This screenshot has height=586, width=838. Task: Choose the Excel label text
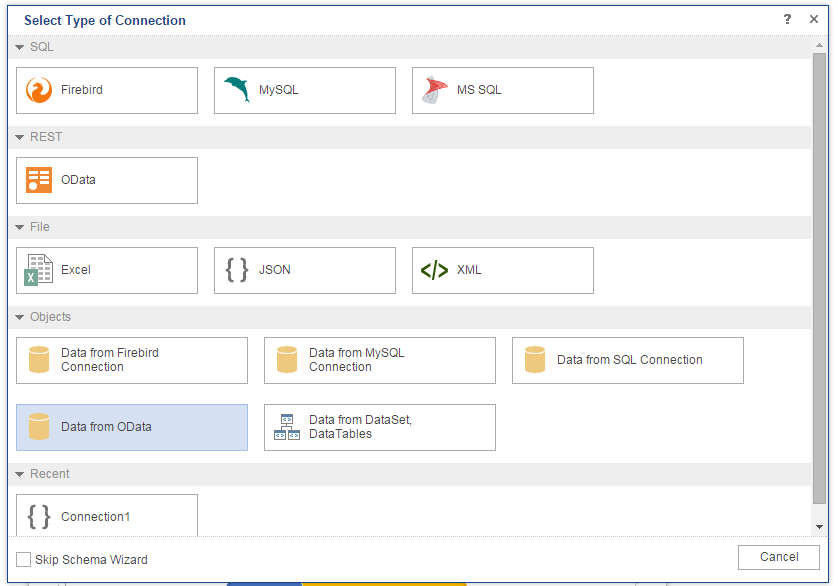(x=76, y=269)
